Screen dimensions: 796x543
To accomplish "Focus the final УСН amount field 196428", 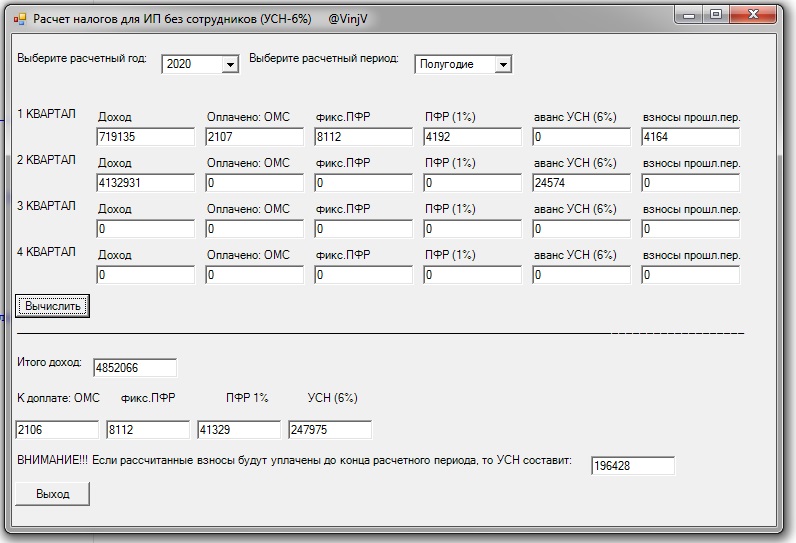I will pyautogui.click(x=632, y=466).
